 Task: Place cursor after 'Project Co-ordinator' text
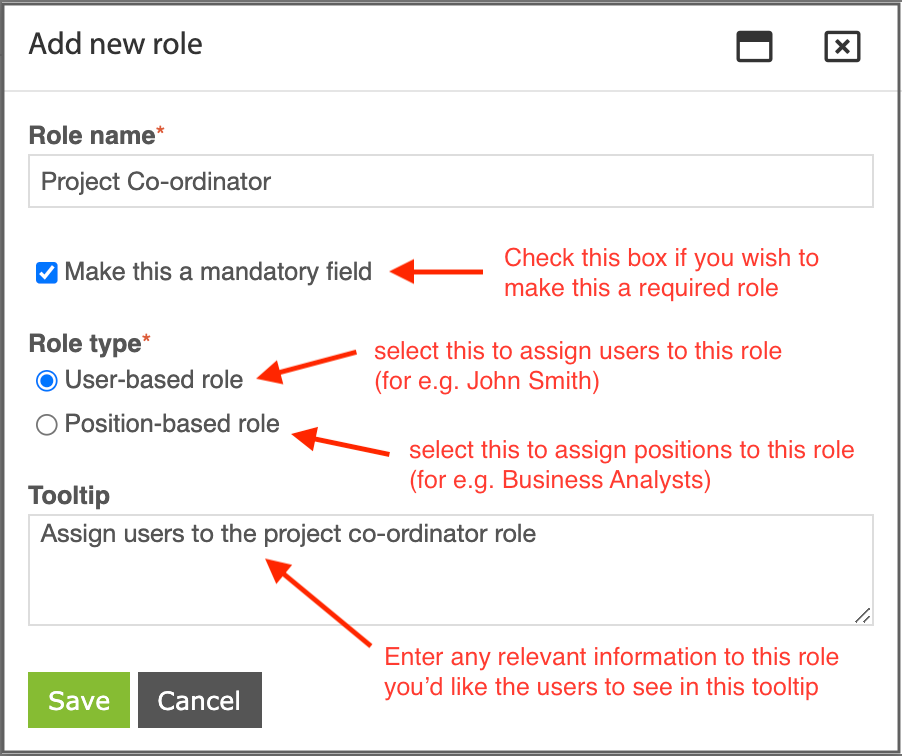pyautogui.click(x=273, y=181)
